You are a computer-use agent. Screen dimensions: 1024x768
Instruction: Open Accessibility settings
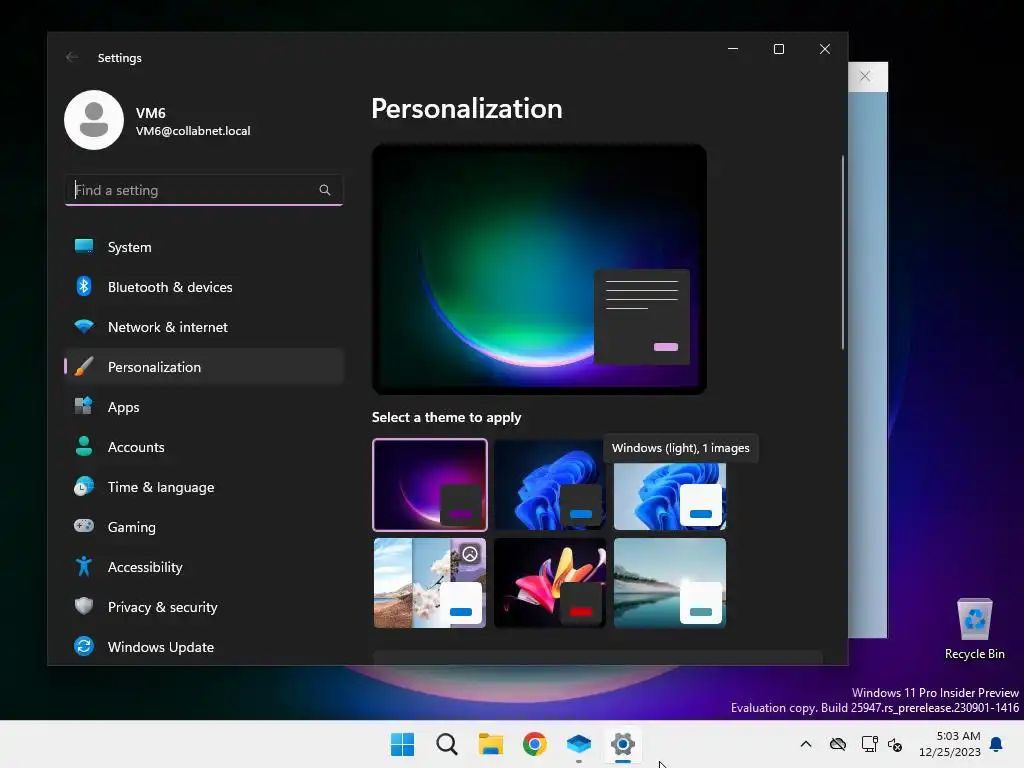204,567
